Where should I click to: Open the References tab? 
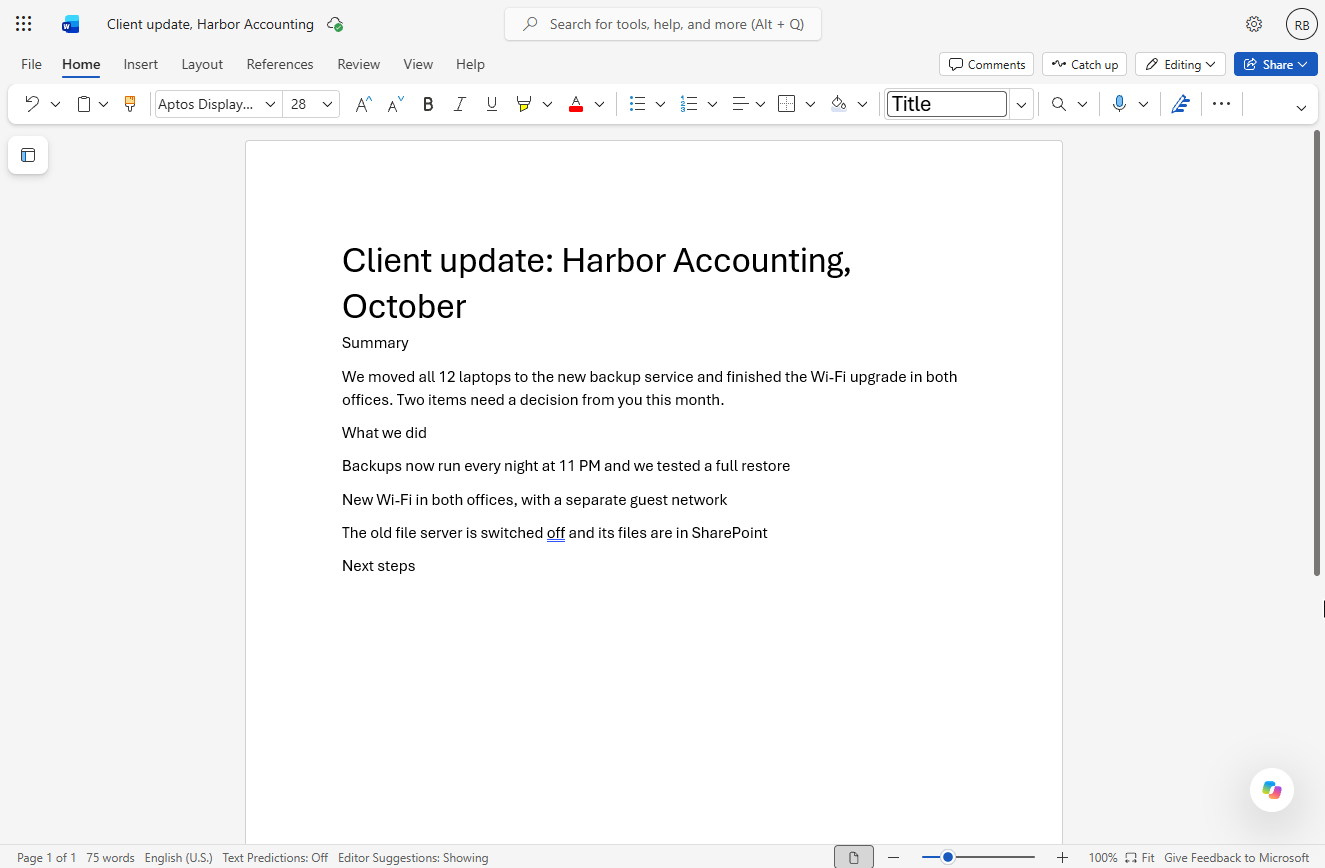click(280, 64)
